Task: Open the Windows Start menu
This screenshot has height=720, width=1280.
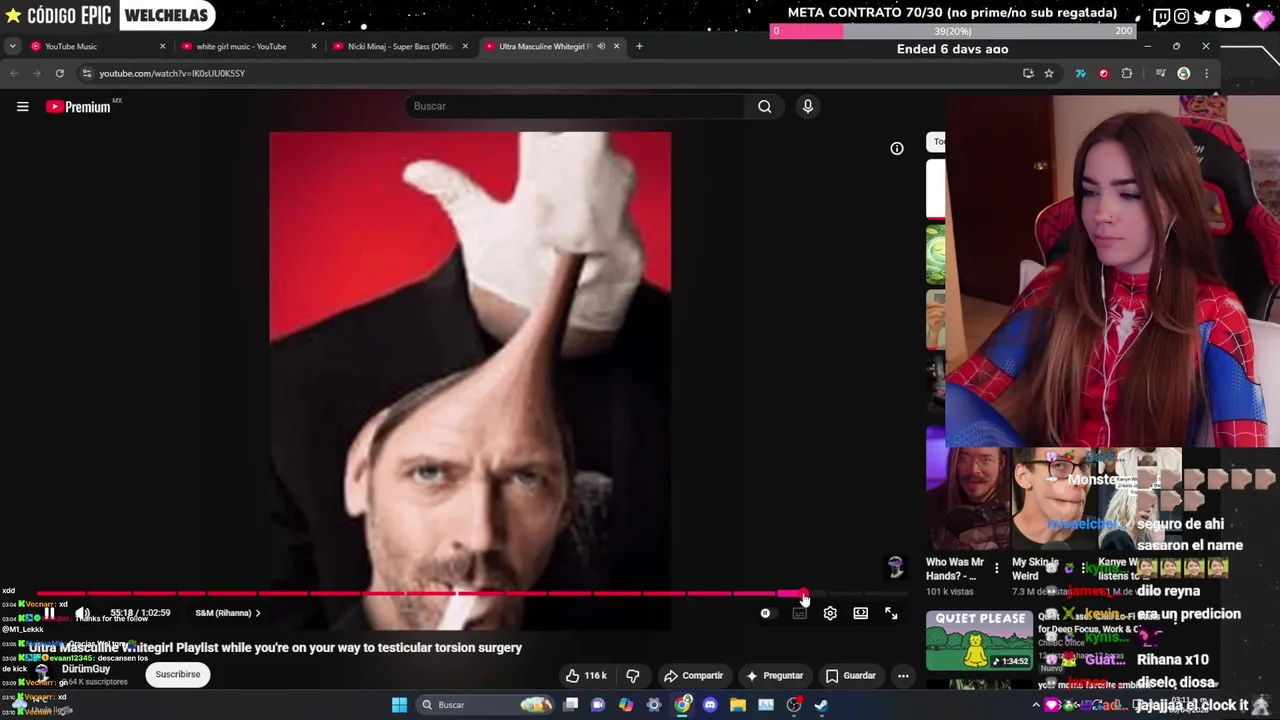Action: point(399,705)
